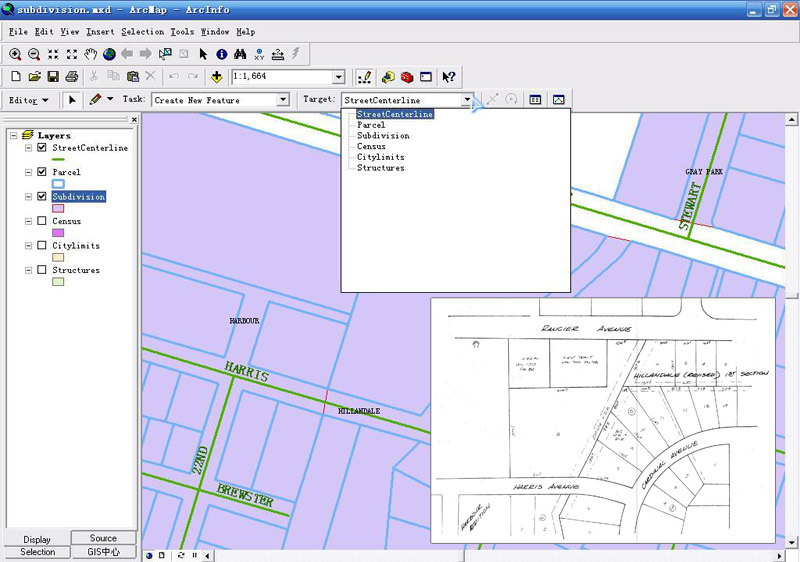Choose Parcel in the Target list
800x562 pixels.
click(x=371, y=125)
